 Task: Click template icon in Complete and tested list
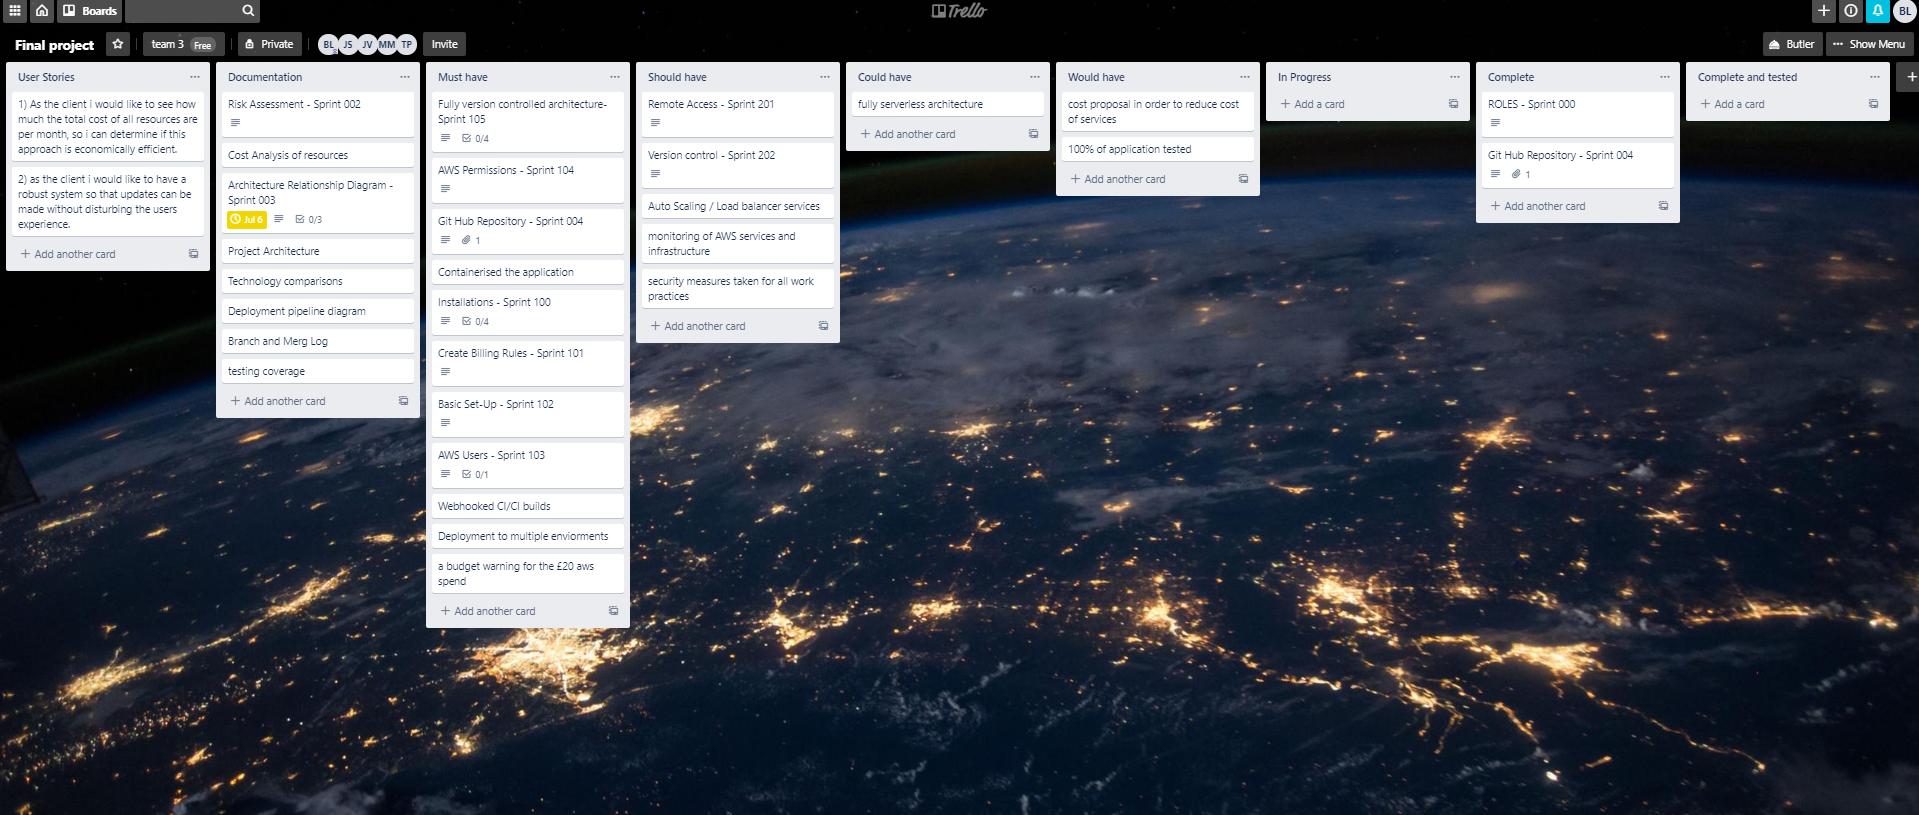click(x=1874, y=104)
